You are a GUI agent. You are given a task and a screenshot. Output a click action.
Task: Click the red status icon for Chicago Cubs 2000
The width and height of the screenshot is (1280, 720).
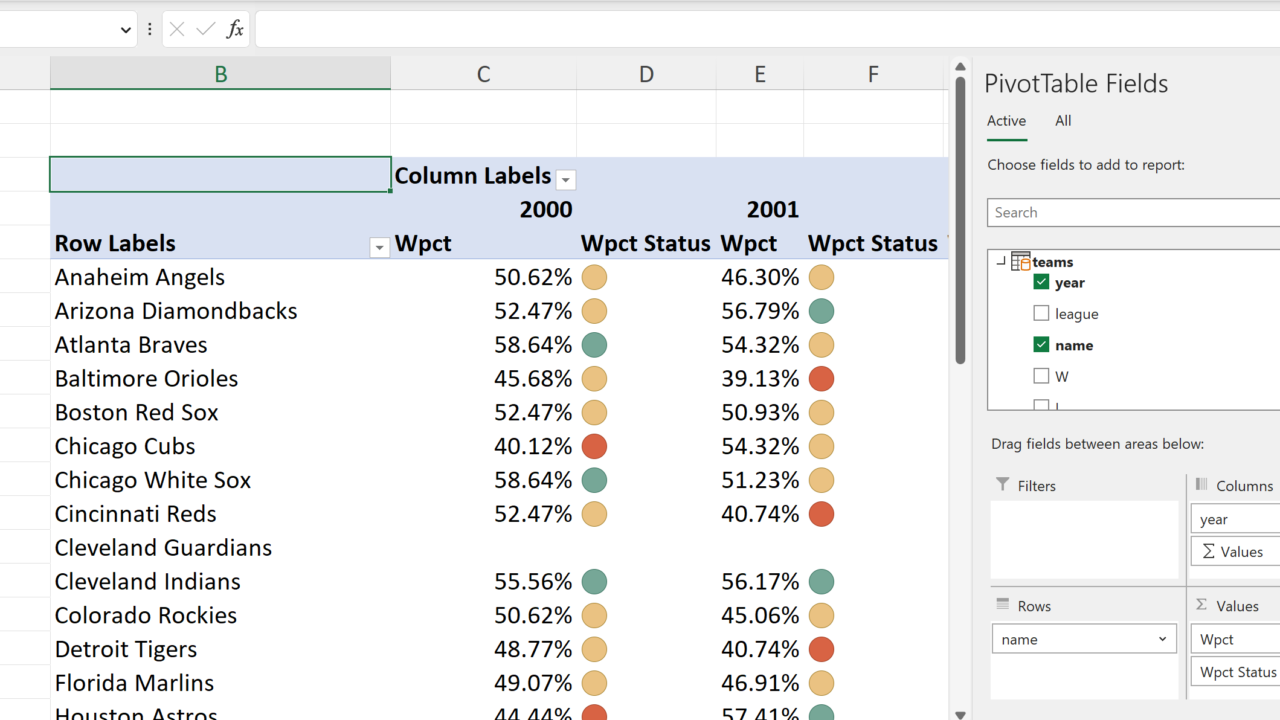[594, 446]
